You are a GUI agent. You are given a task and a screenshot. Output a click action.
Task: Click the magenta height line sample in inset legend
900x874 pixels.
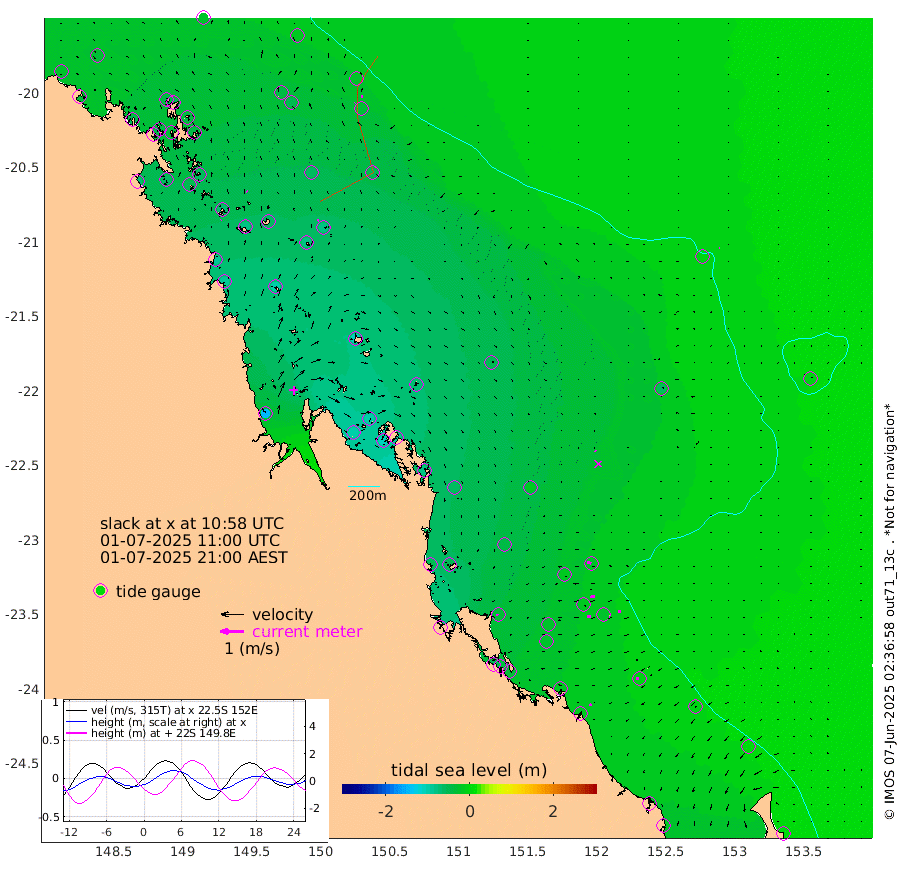point(77,733)
